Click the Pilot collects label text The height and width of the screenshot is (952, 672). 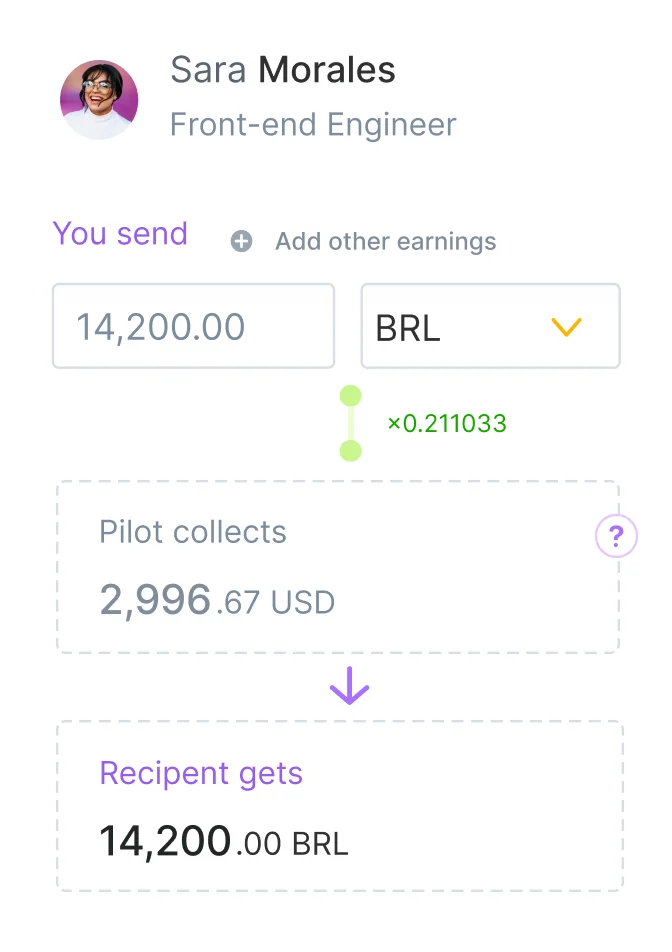tap(193, 532)
